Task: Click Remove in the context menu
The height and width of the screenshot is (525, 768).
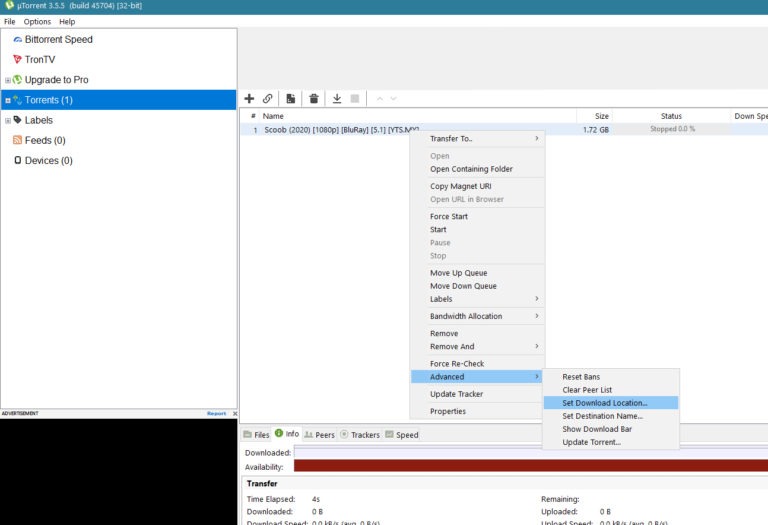Action: pos(478,334)
